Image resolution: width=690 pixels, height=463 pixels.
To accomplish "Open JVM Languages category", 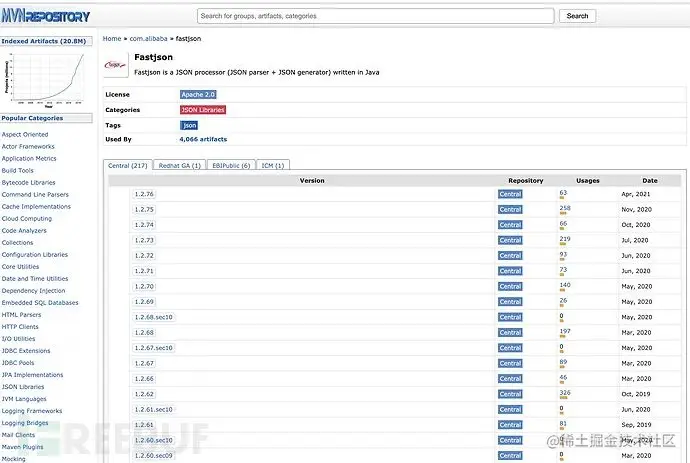I will 24,399.
